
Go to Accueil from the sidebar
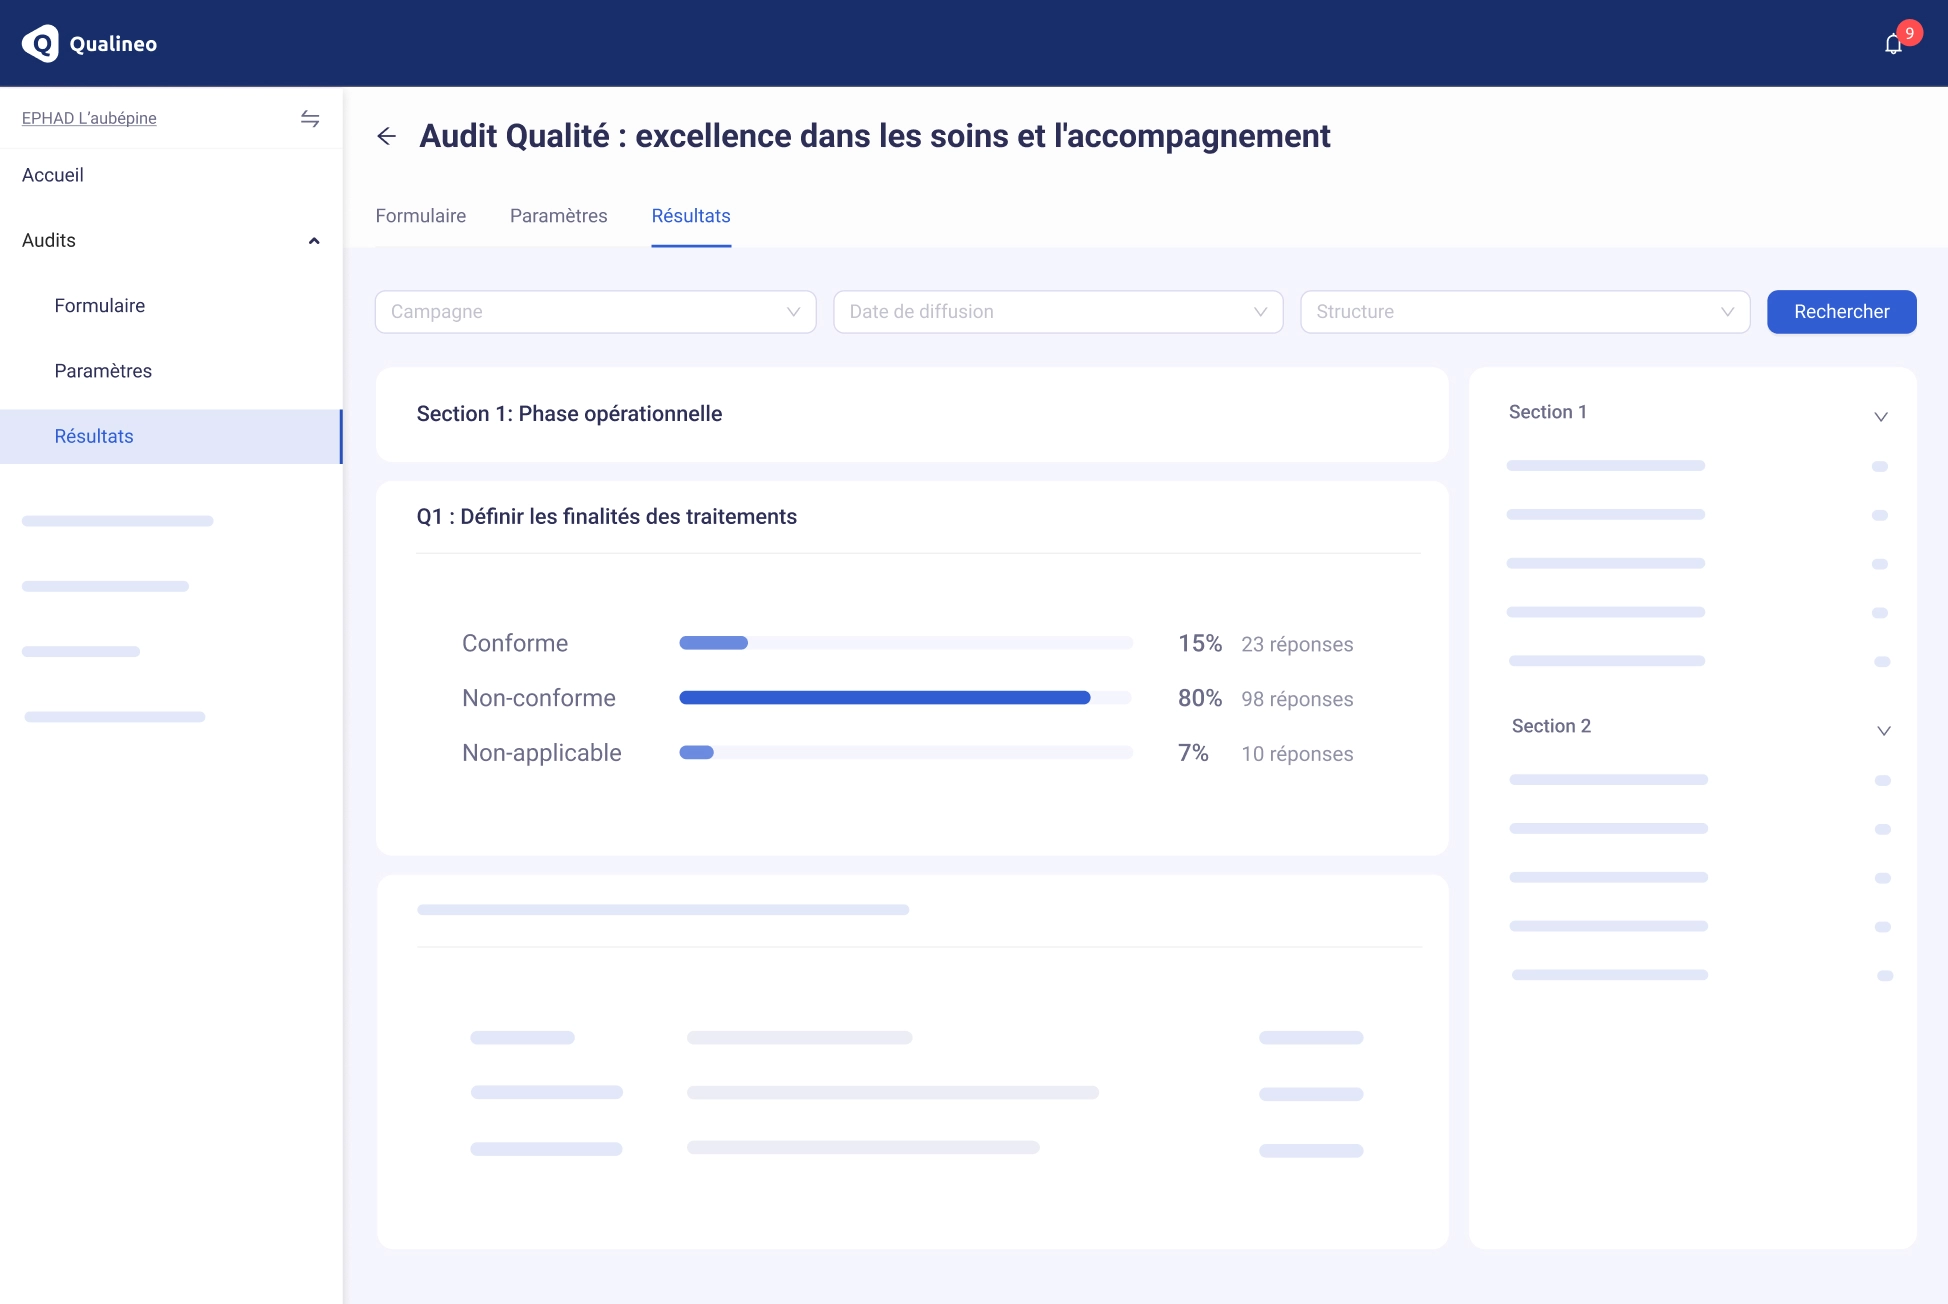[x=52, y=175]
